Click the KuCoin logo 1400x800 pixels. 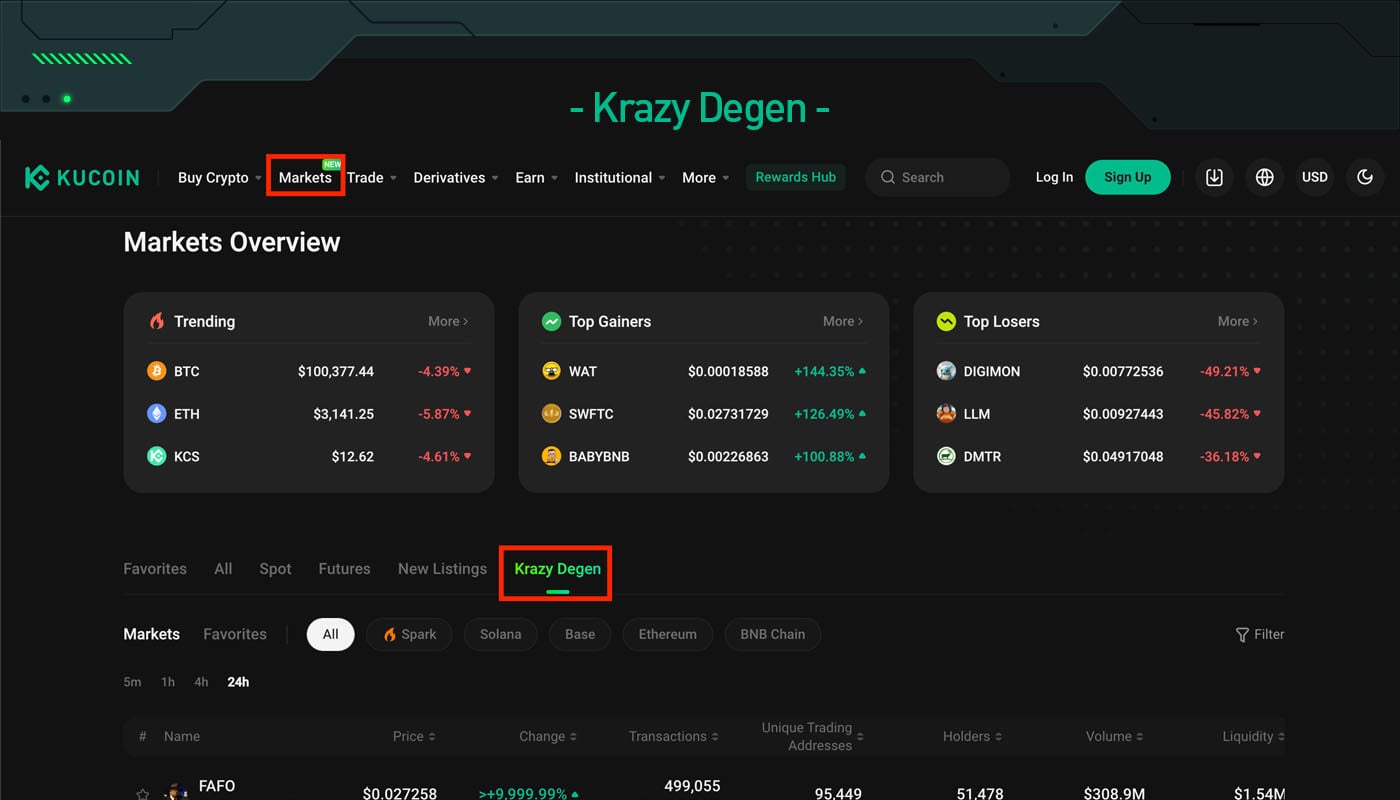coord(82,178)
